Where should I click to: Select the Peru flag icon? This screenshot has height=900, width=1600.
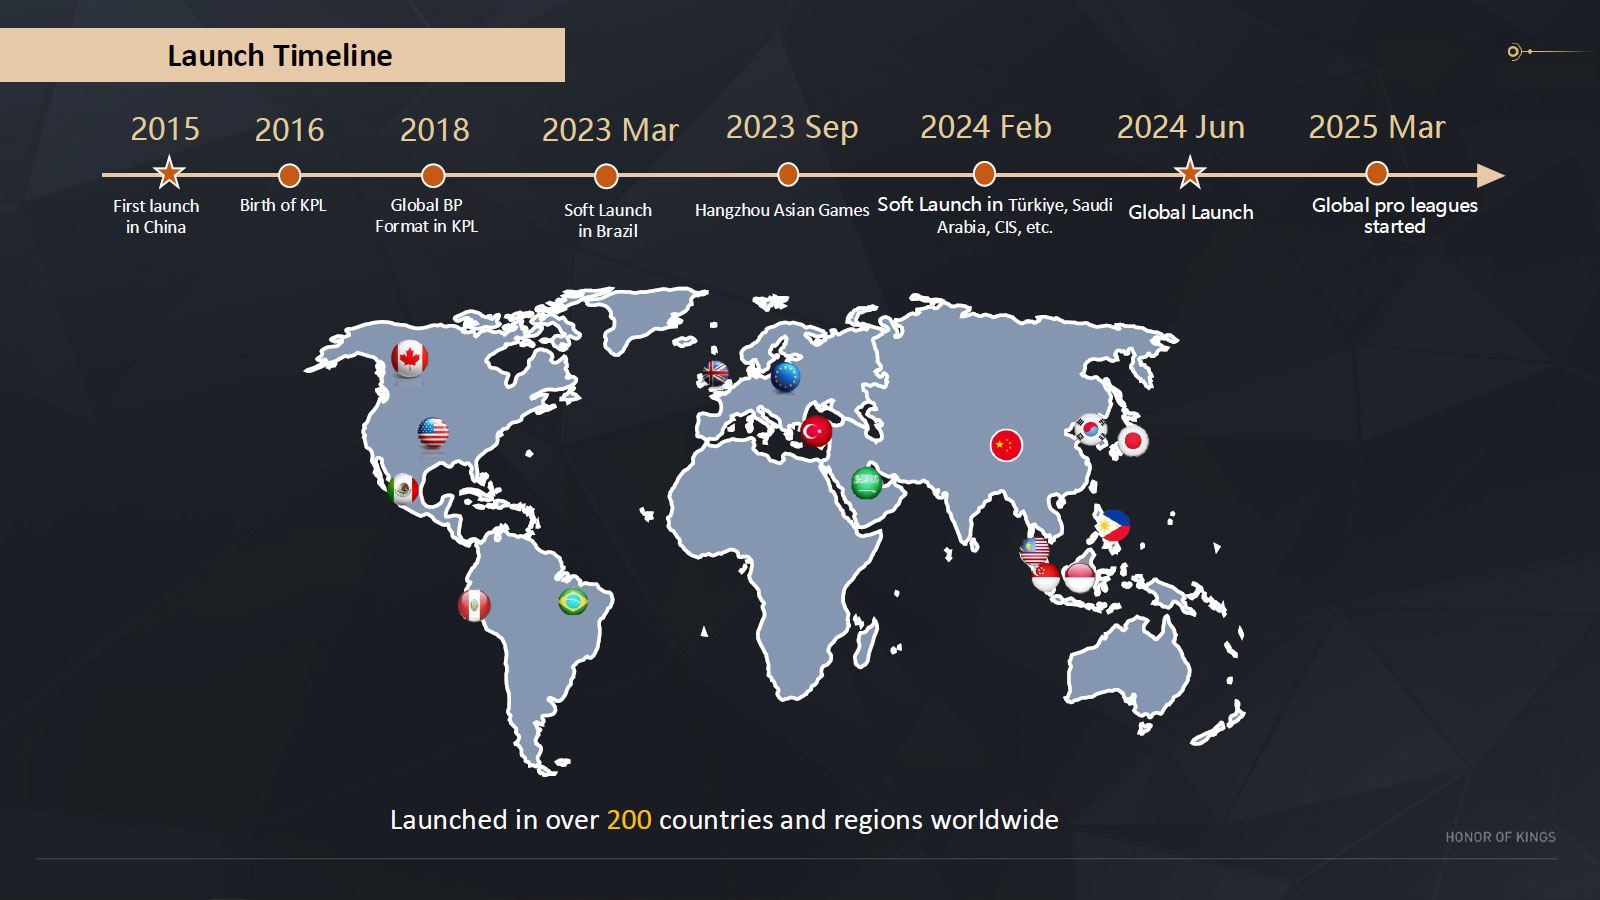[474, 605]
